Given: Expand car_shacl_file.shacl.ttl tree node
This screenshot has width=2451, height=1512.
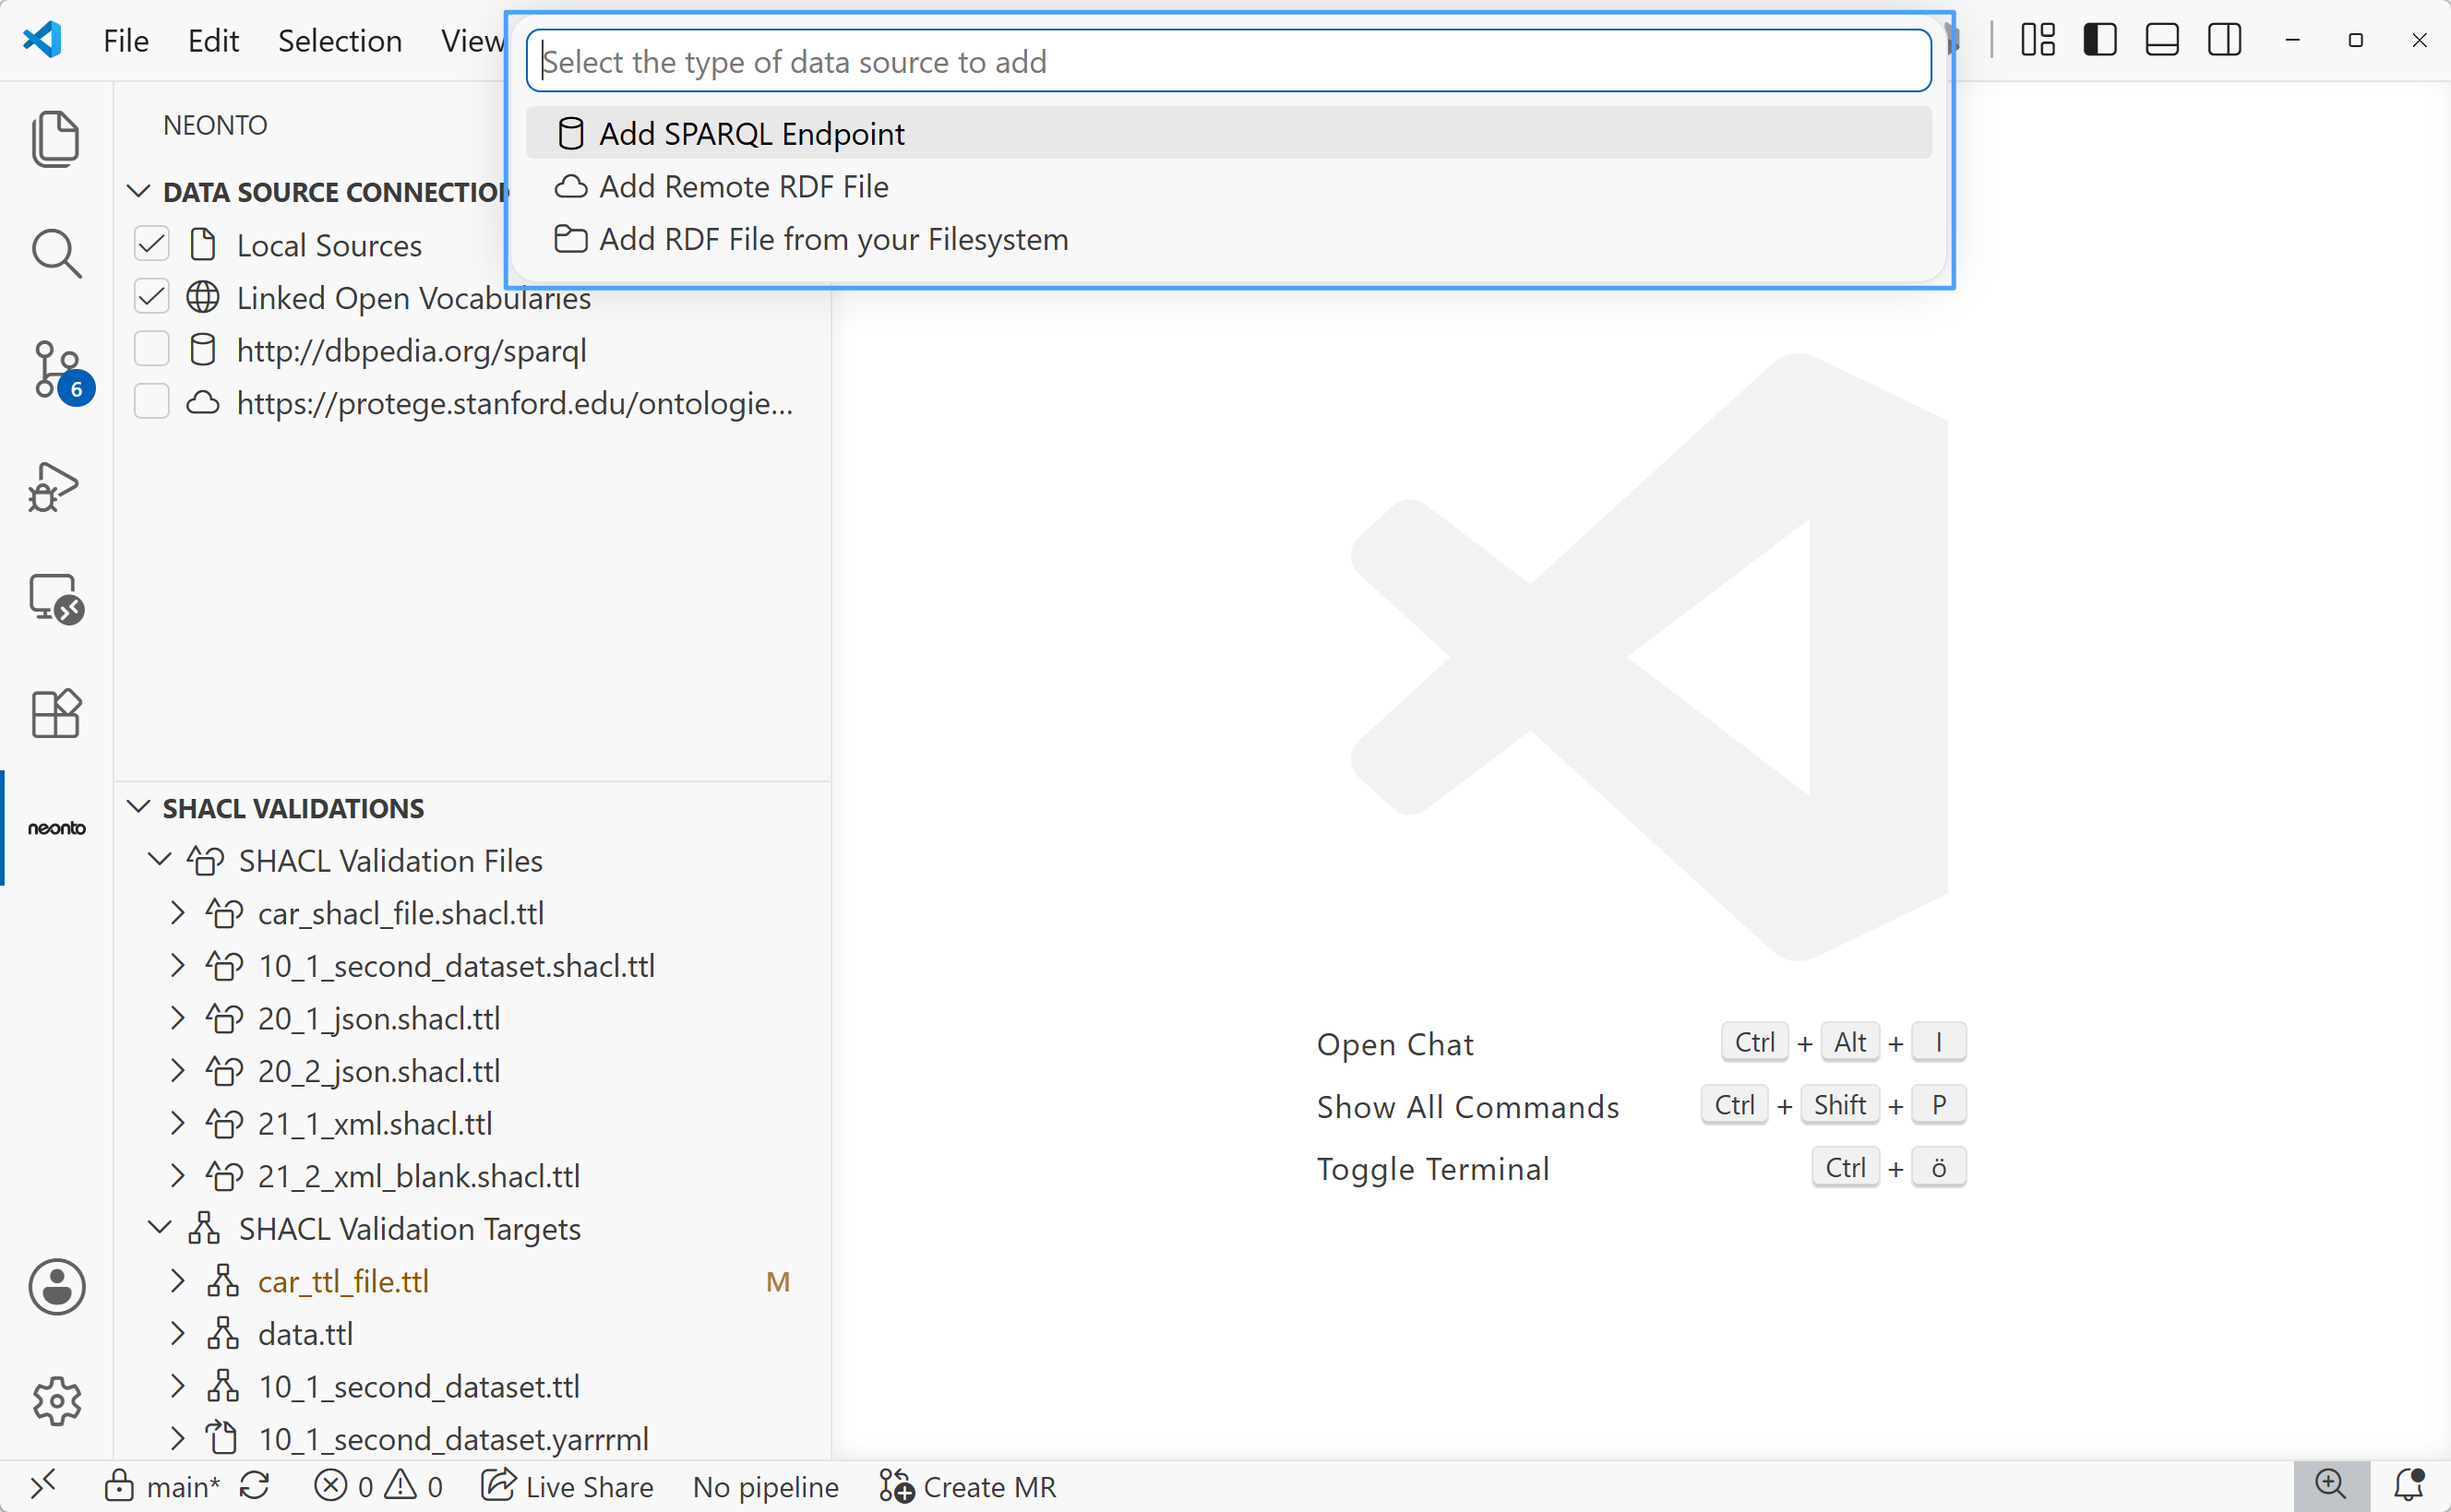Looking at the screenshot, I should [177, 913].
